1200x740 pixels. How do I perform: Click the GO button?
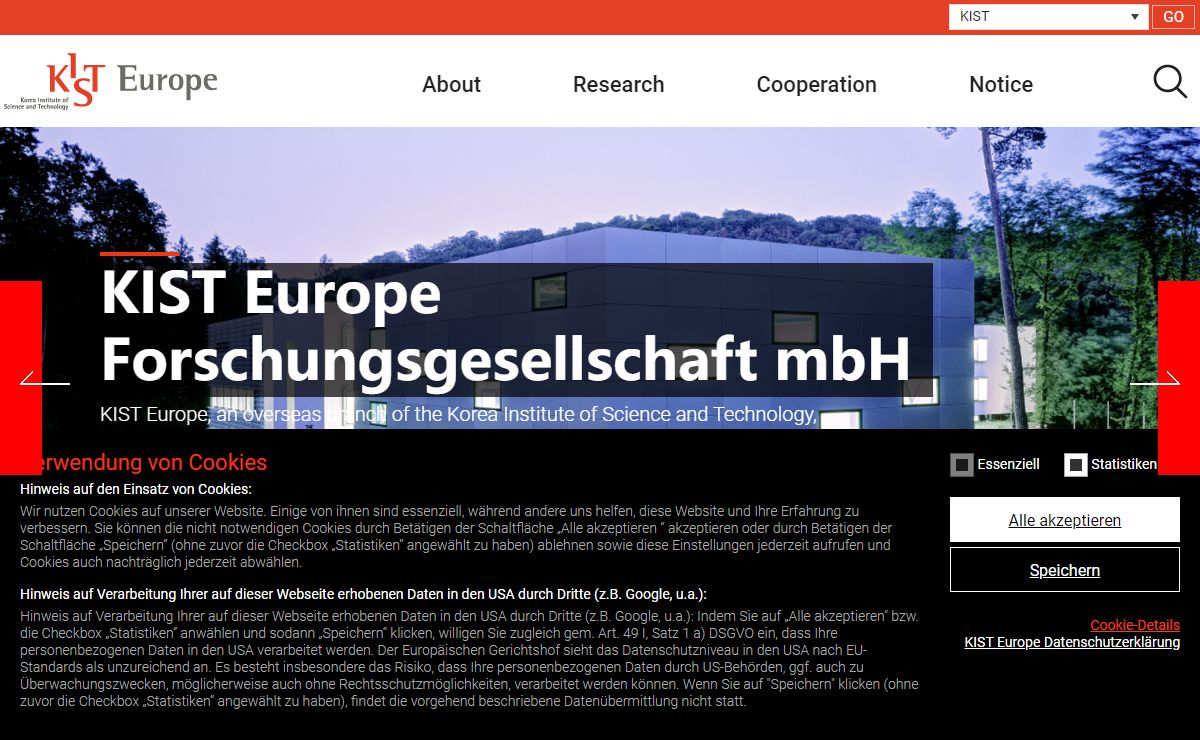(1173, 17)
